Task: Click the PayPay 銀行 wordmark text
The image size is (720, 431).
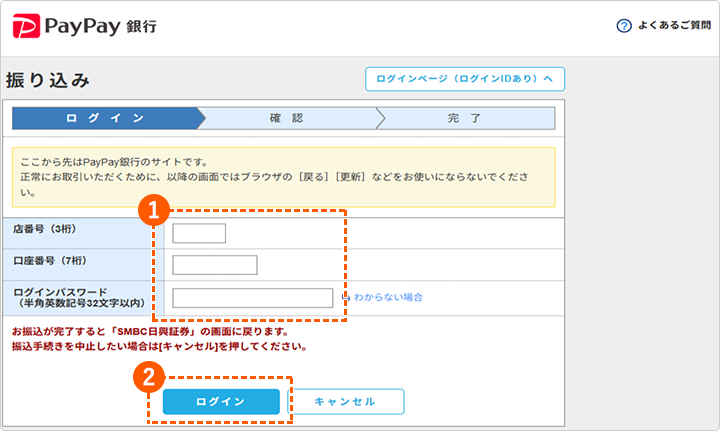Action: point(101,26)
